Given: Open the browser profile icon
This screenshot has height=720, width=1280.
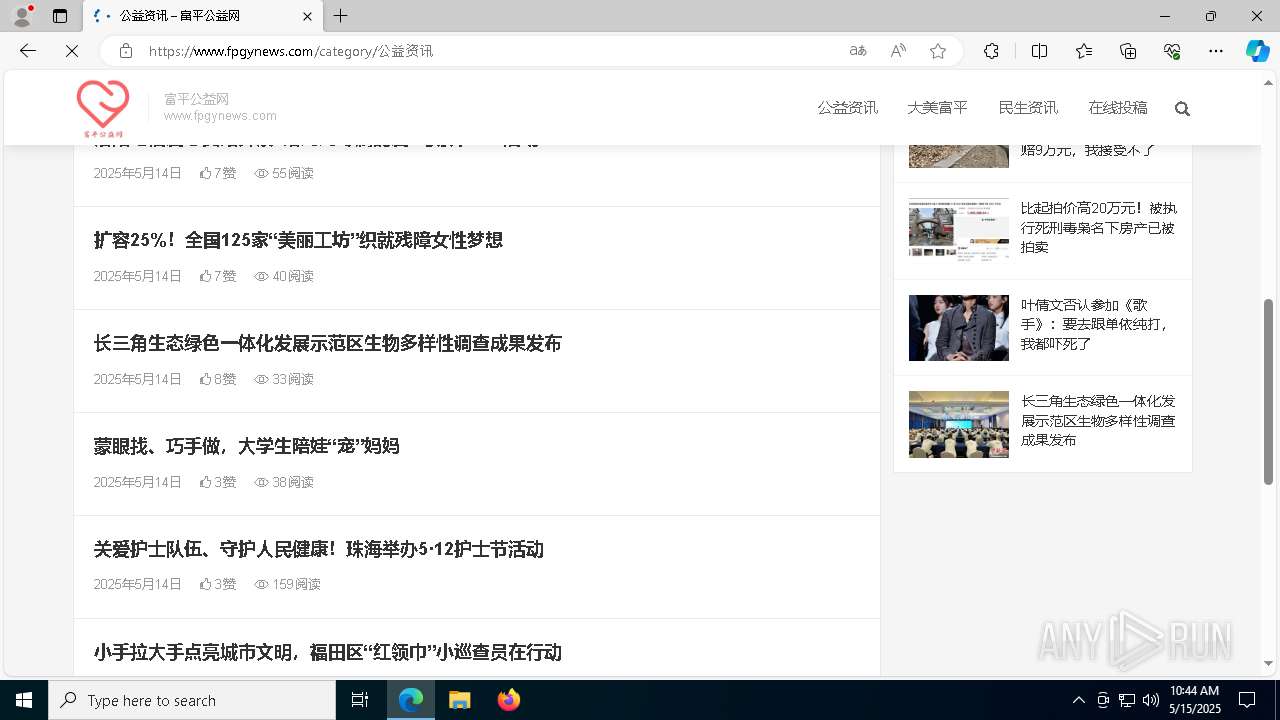Looking at the screenshot, I should tap(22, 16).
